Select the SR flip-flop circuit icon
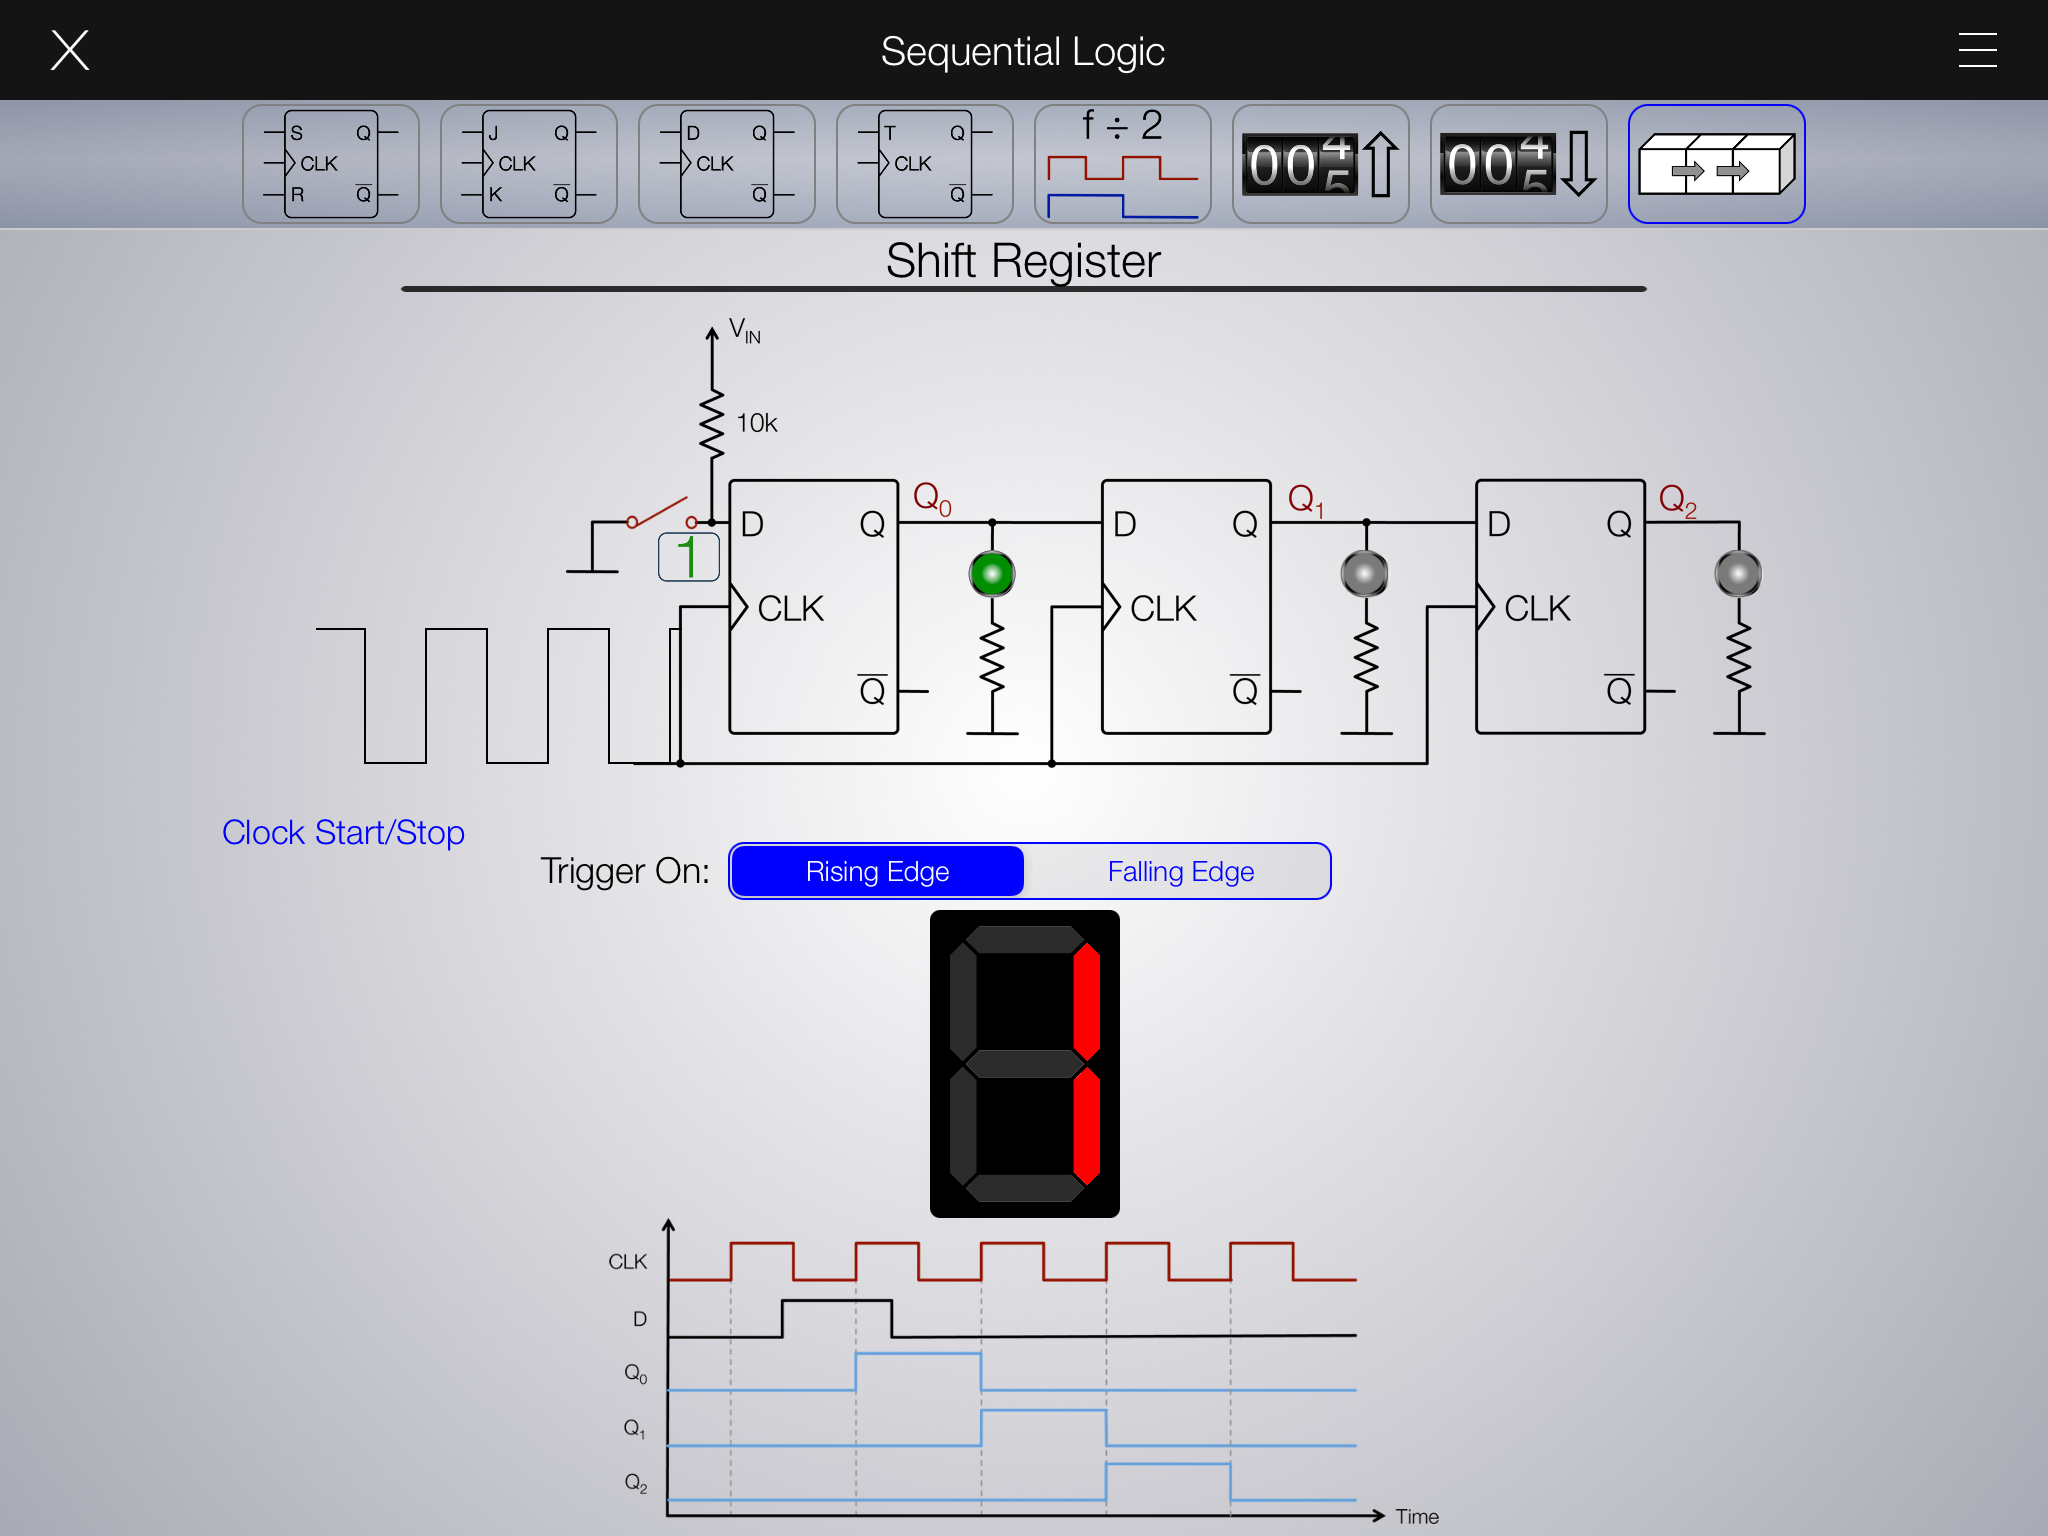This screenshot has width=2048, height=1536. [330, 164]
